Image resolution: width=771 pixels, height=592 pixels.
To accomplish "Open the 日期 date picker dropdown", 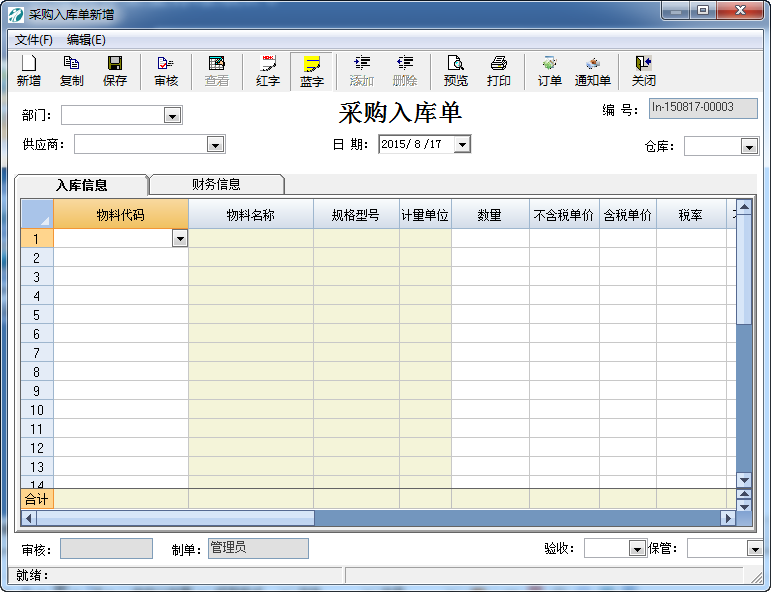I will click(x=462, y=145).
